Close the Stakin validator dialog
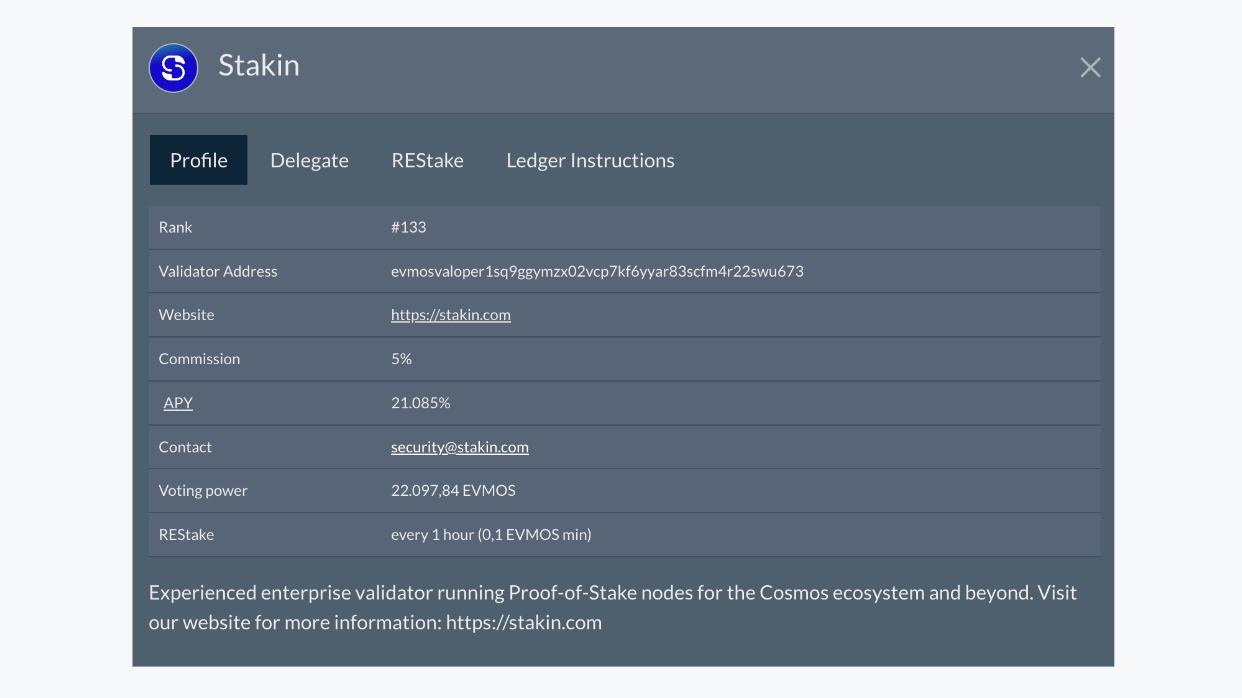The image size is (1242, 698). (x=1090, y=67)
